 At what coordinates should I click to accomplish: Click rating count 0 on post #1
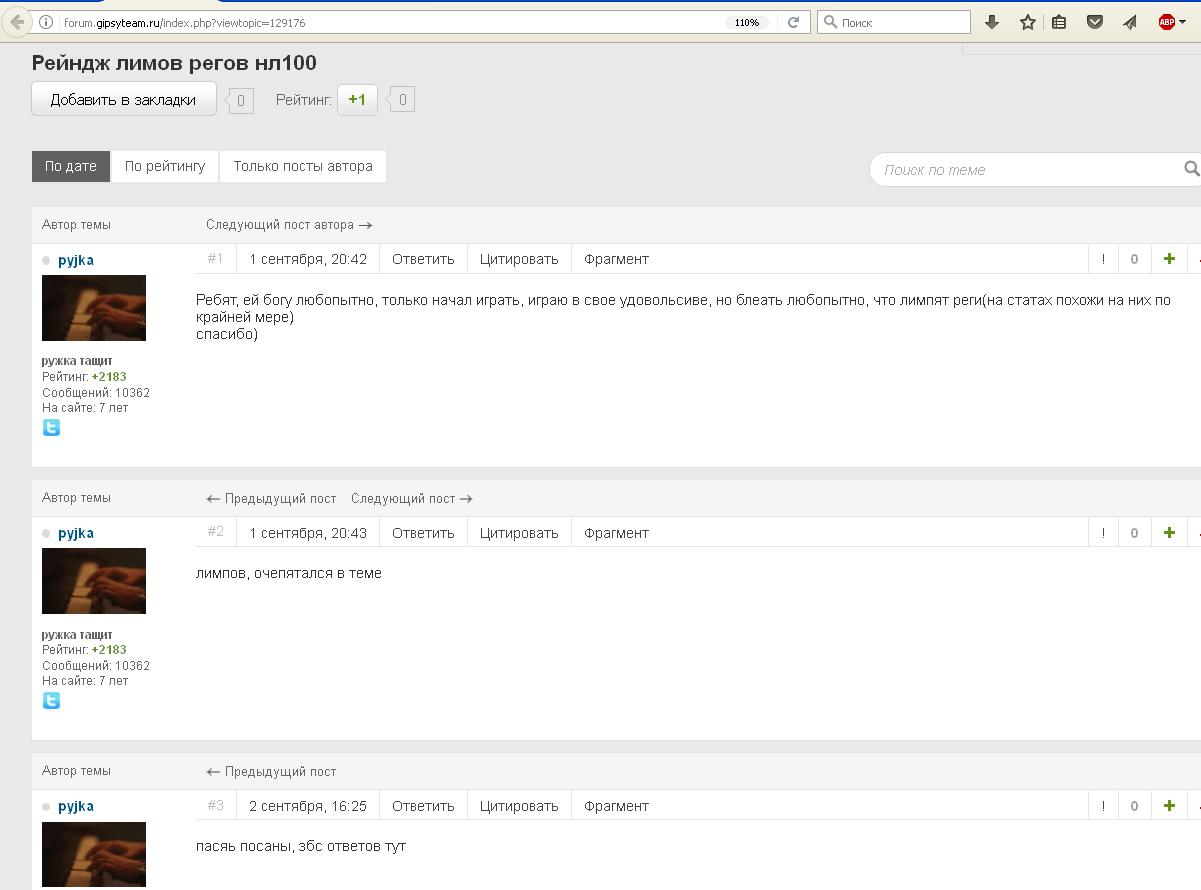coord(1134,259)
